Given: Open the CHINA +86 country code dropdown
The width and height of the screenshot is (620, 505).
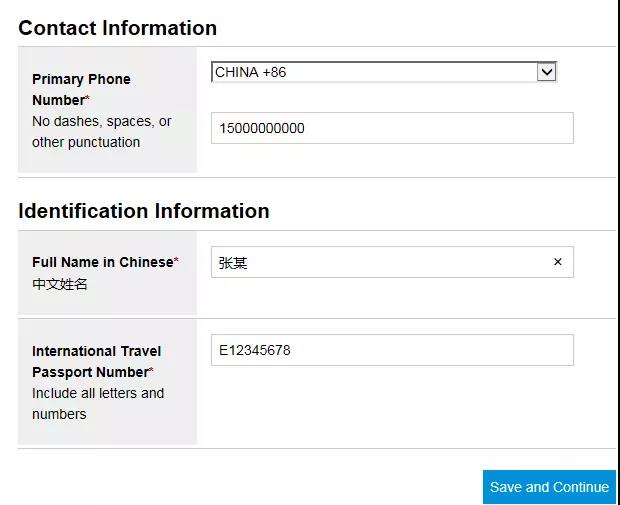Looking at the screenshot, I should (x=384, y=72).
